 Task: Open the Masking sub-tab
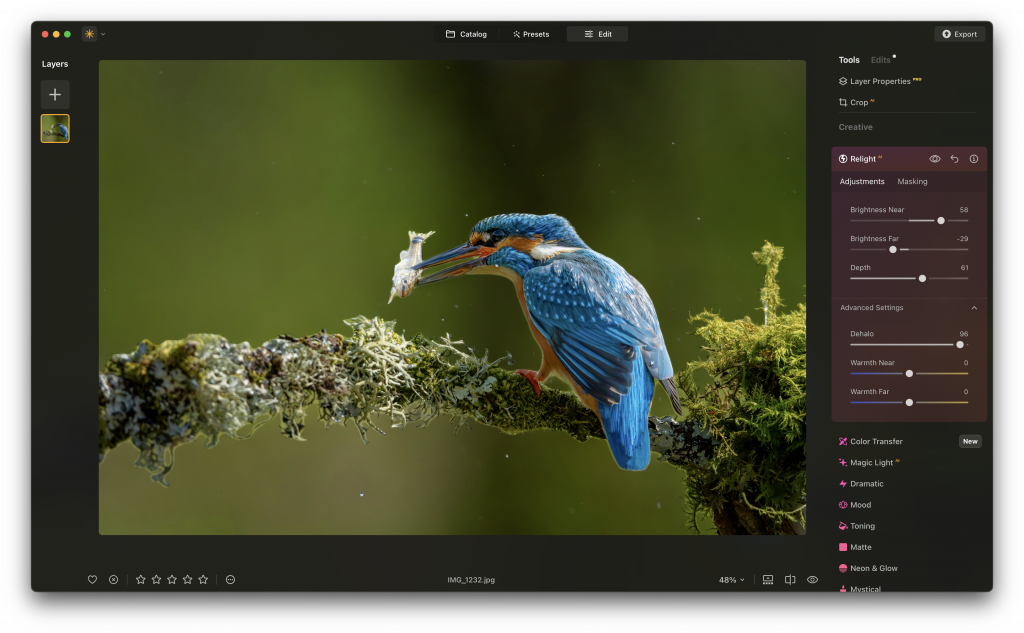912,182
